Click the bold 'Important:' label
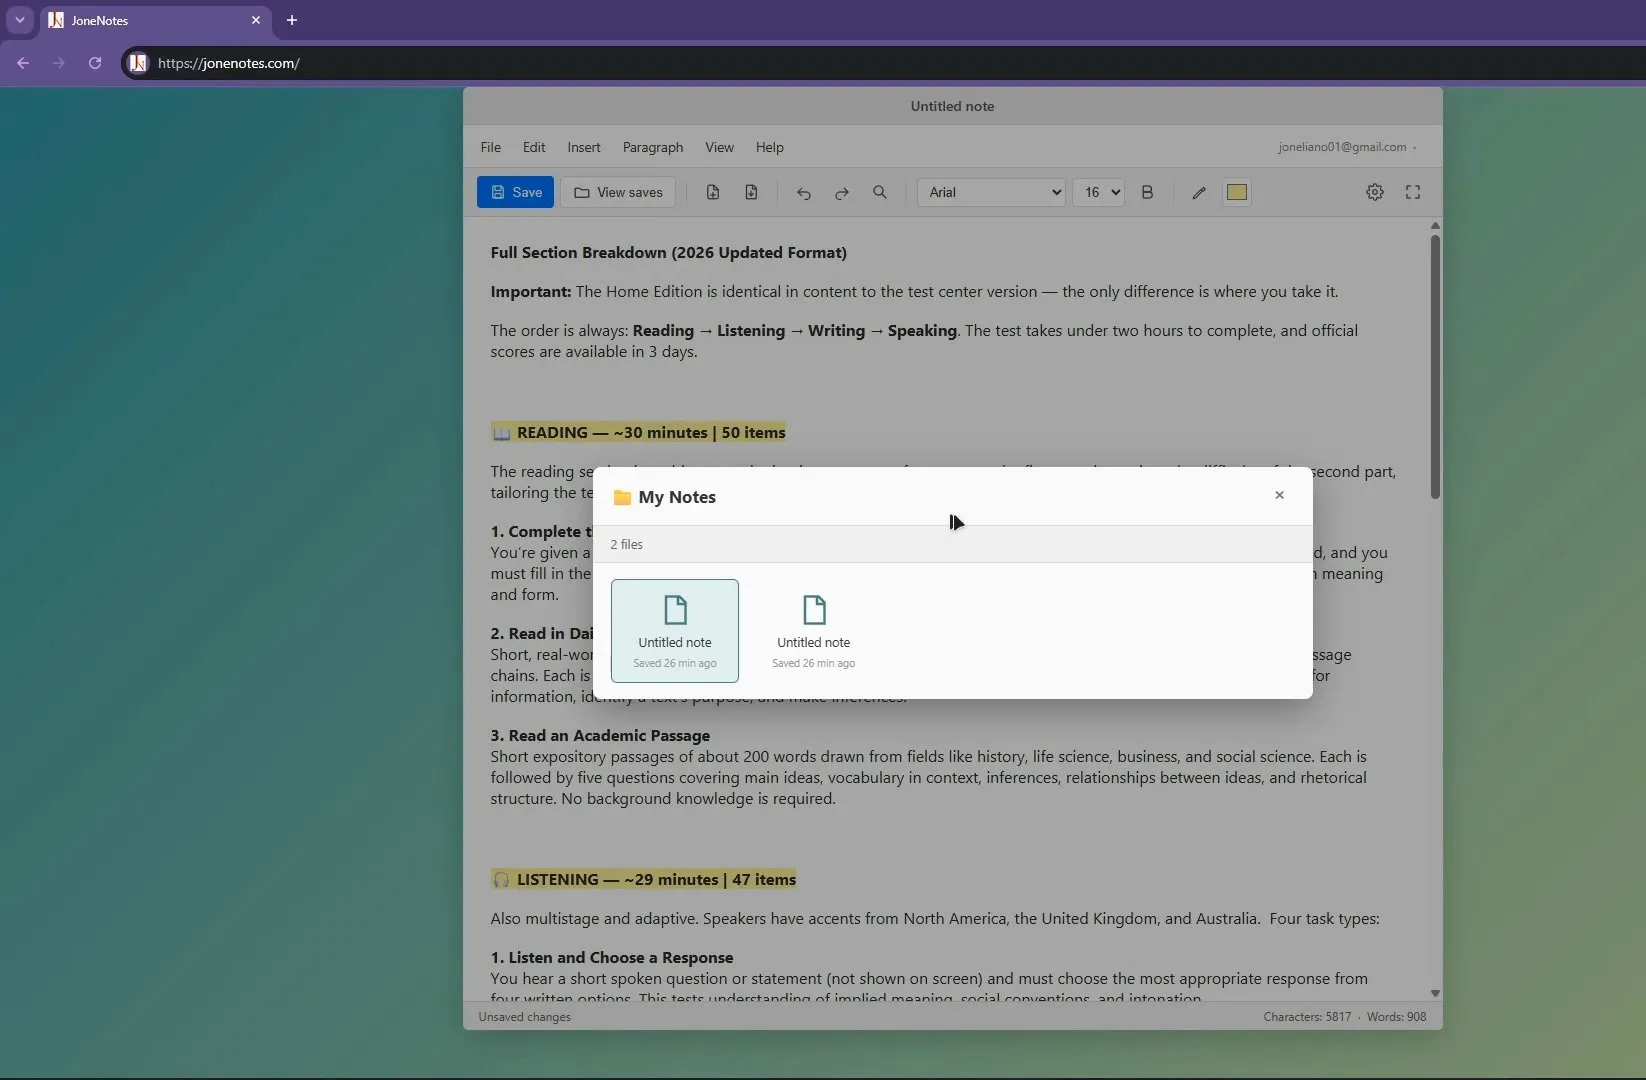The image size is (1646, 1080). click(531, 292)
